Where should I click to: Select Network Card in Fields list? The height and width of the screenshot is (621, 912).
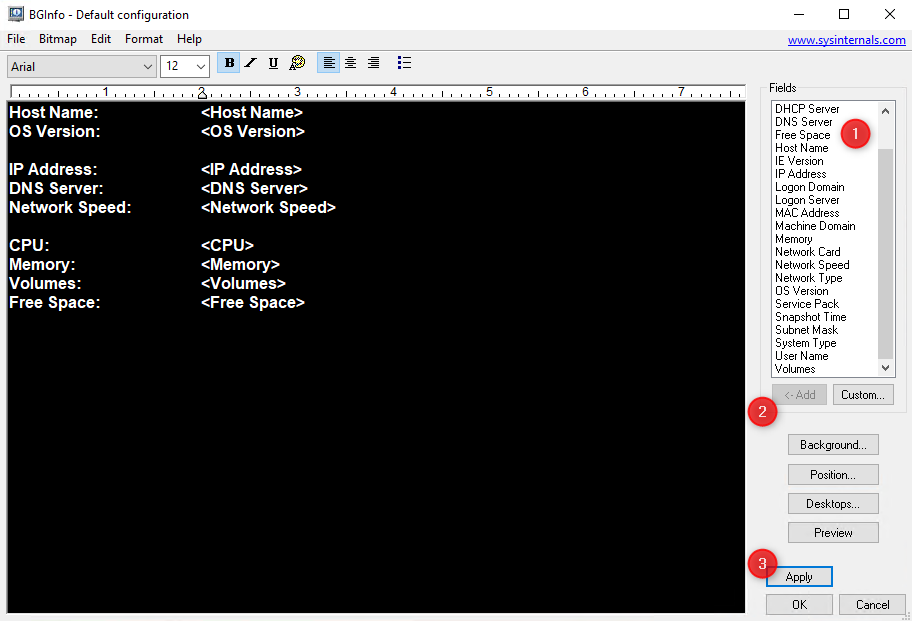tap(807, 252)
